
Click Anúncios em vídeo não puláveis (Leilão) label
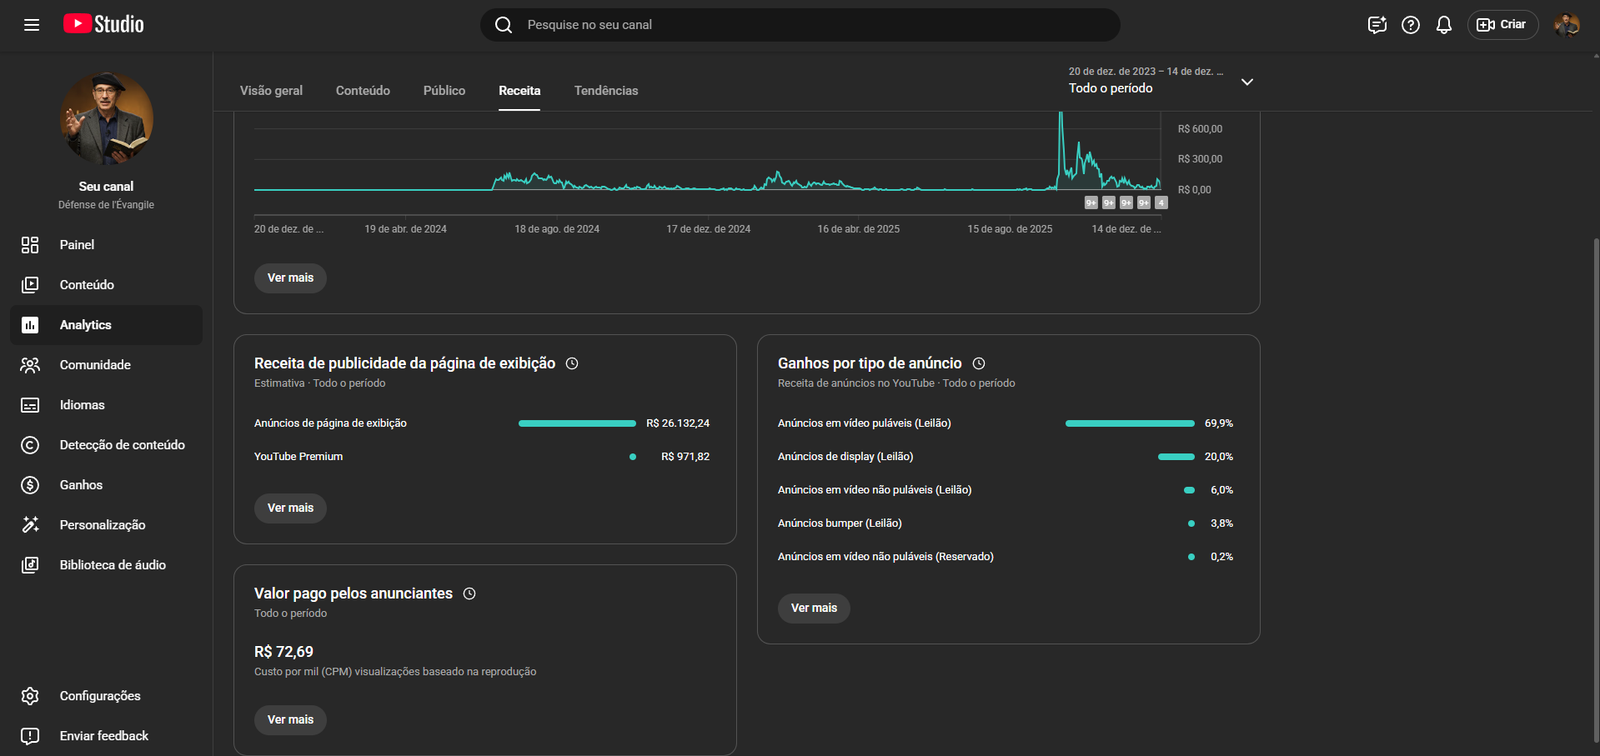point(875,490)
